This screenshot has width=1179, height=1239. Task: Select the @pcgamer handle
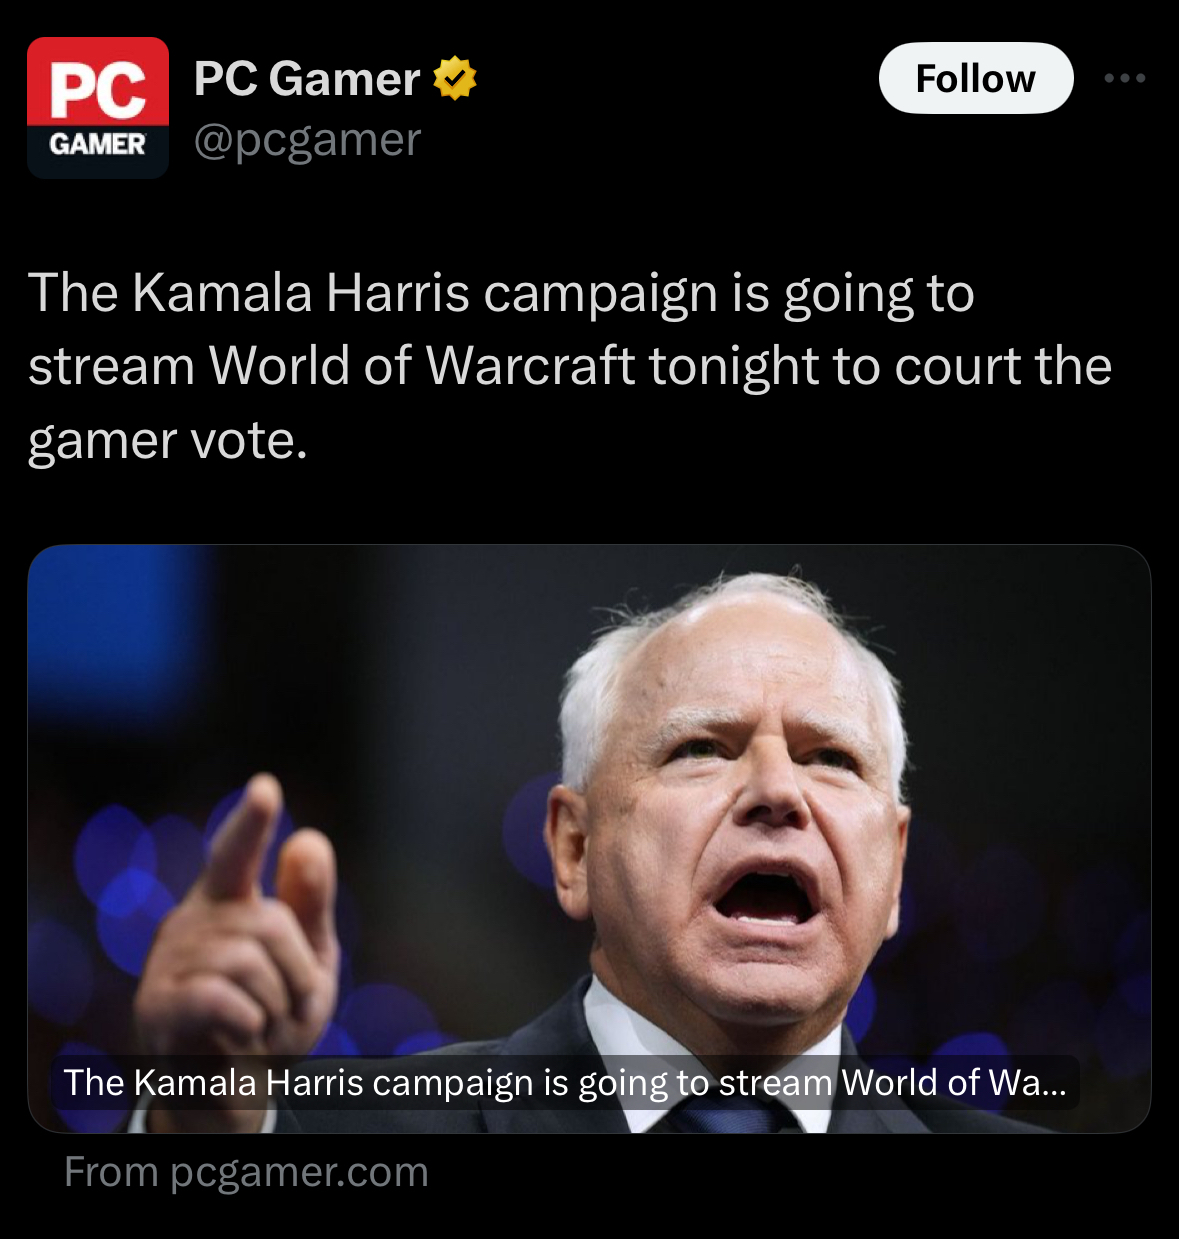pos(307,140)
